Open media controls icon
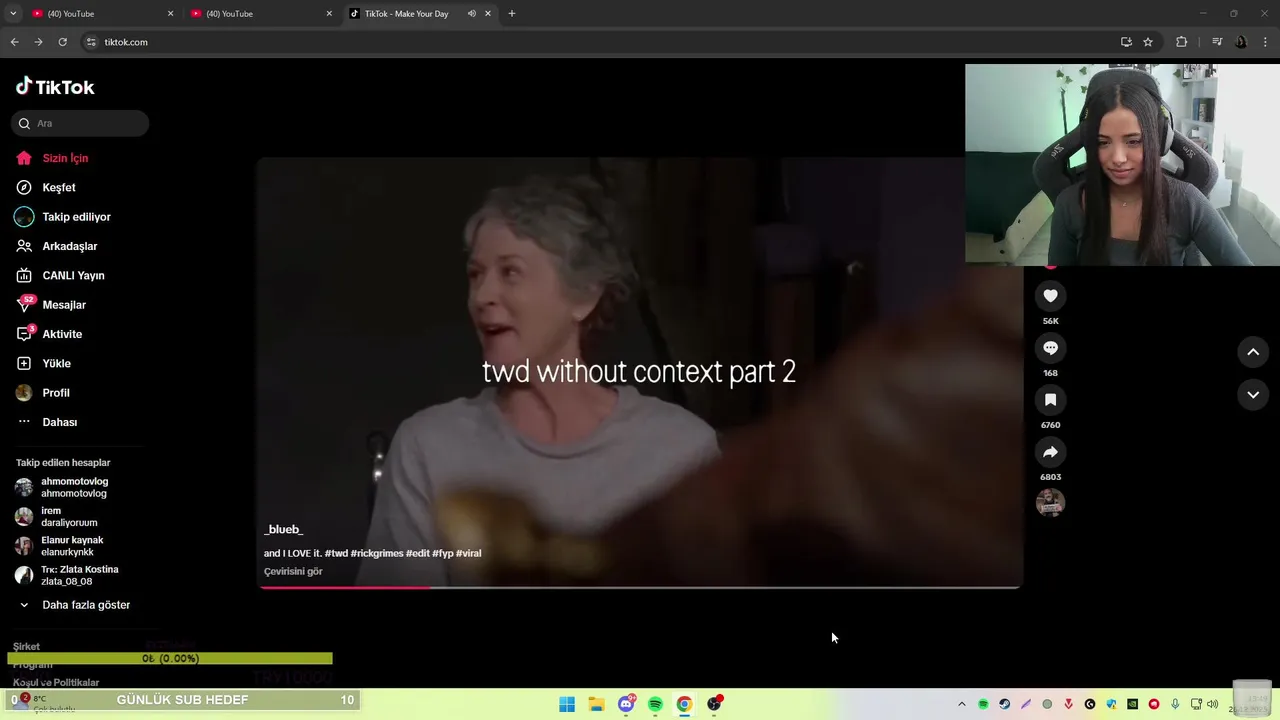 pyautogui.click(x=1217, y=42)
